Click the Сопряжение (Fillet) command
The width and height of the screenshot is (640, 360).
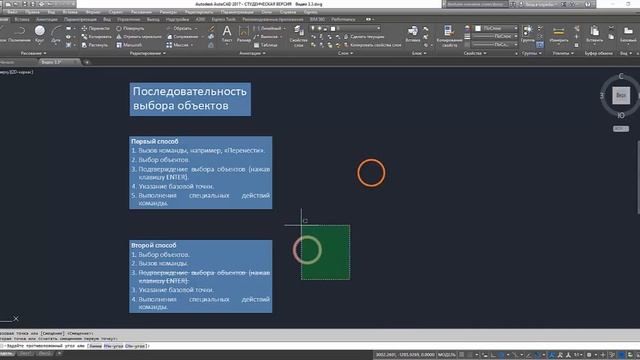pos(182,37)
